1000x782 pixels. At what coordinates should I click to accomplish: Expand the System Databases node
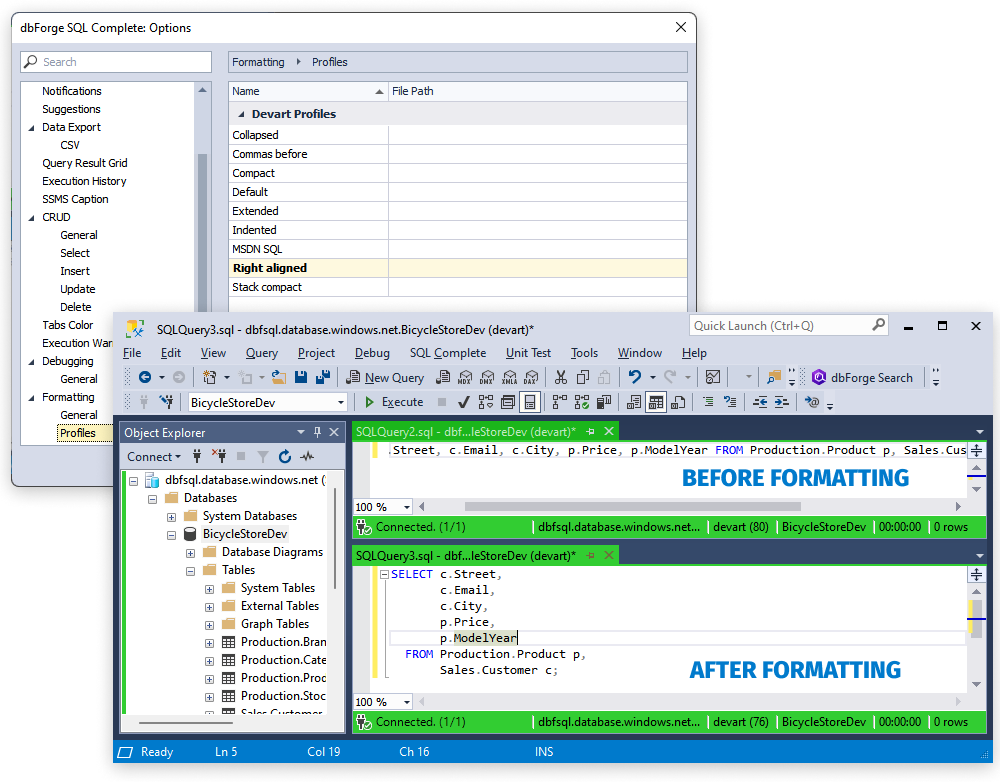pos(172,517)
